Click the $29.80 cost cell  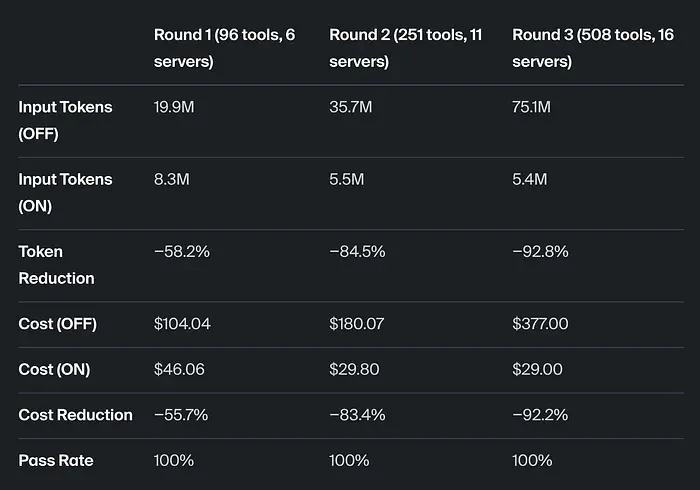pos(353,369)
